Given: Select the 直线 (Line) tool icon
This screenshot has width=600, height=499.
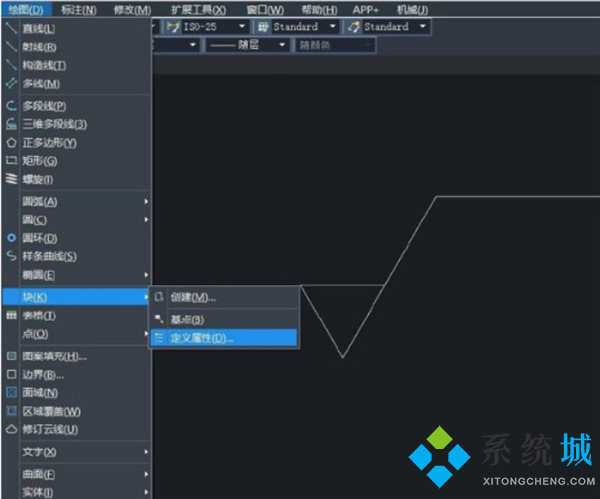Looking at the screenshot, I should click(x=11, y=29).
